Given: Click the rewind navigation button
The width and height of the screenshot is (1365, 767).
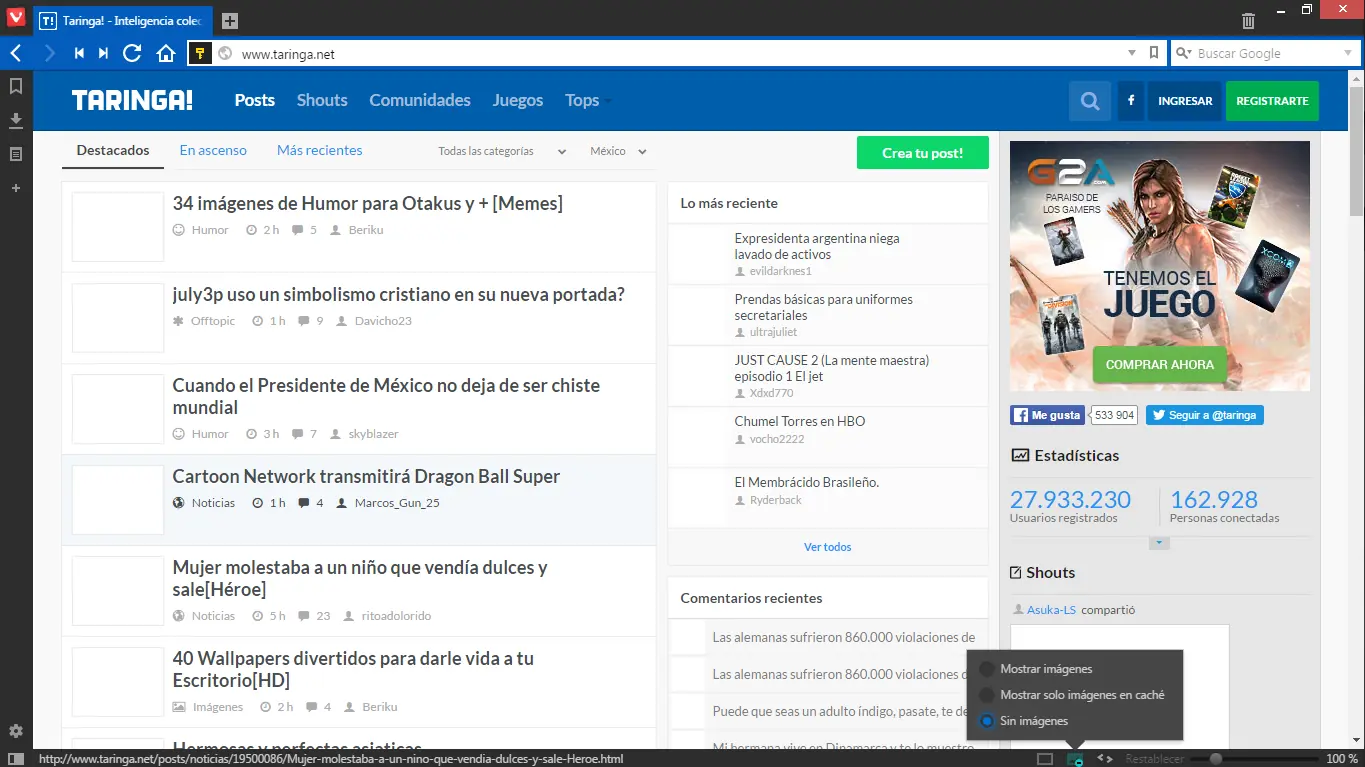Looking at the screenshot, I should [79, 53].
